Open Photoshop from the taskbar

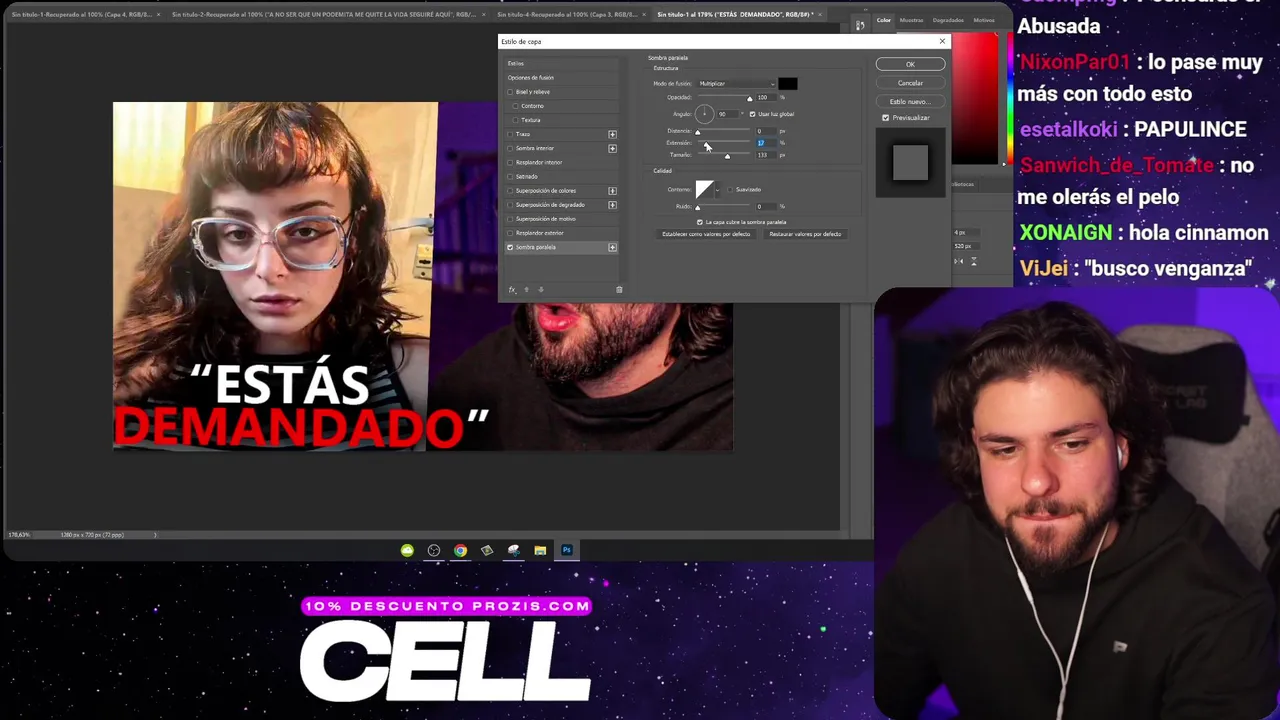click(x=567, y=550)
